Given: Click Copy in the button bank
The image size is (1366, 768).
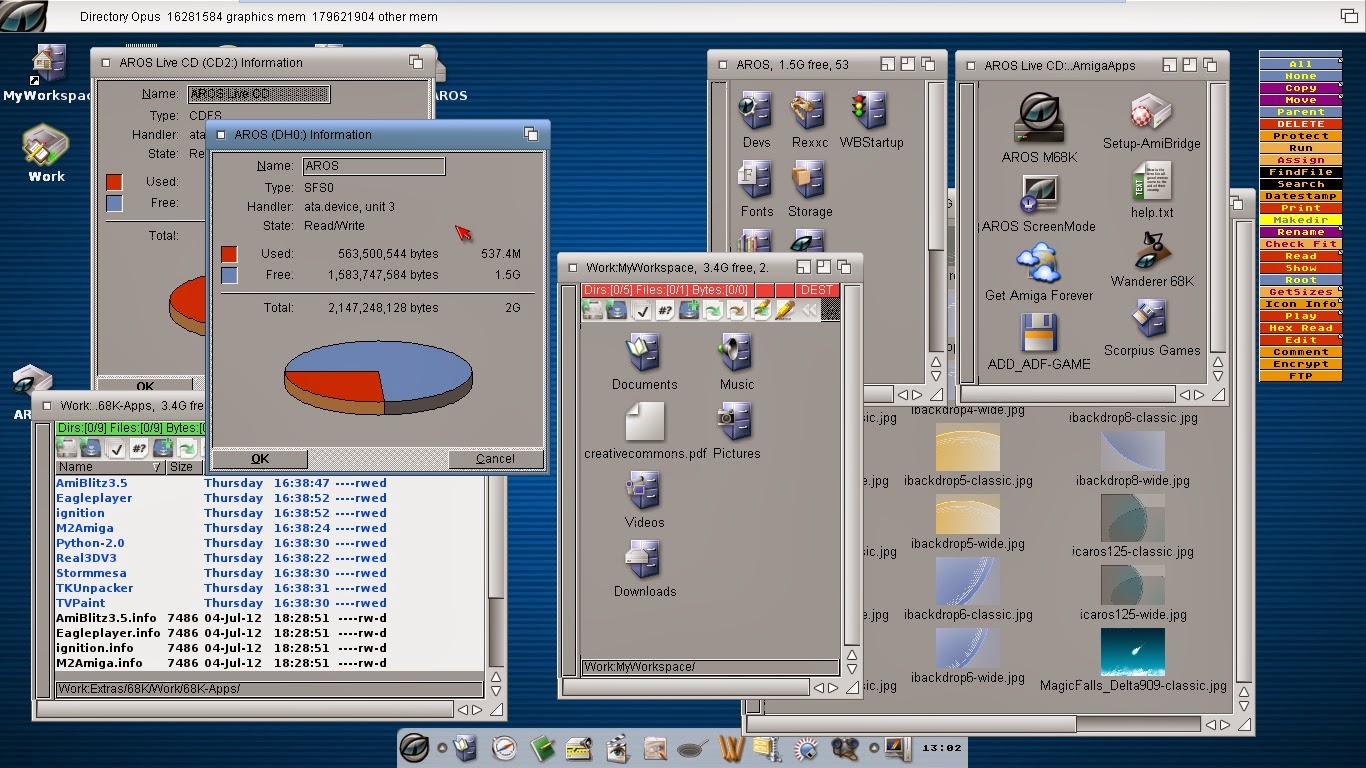Looking at the screenshot, I should click(x=1300, y=88).
